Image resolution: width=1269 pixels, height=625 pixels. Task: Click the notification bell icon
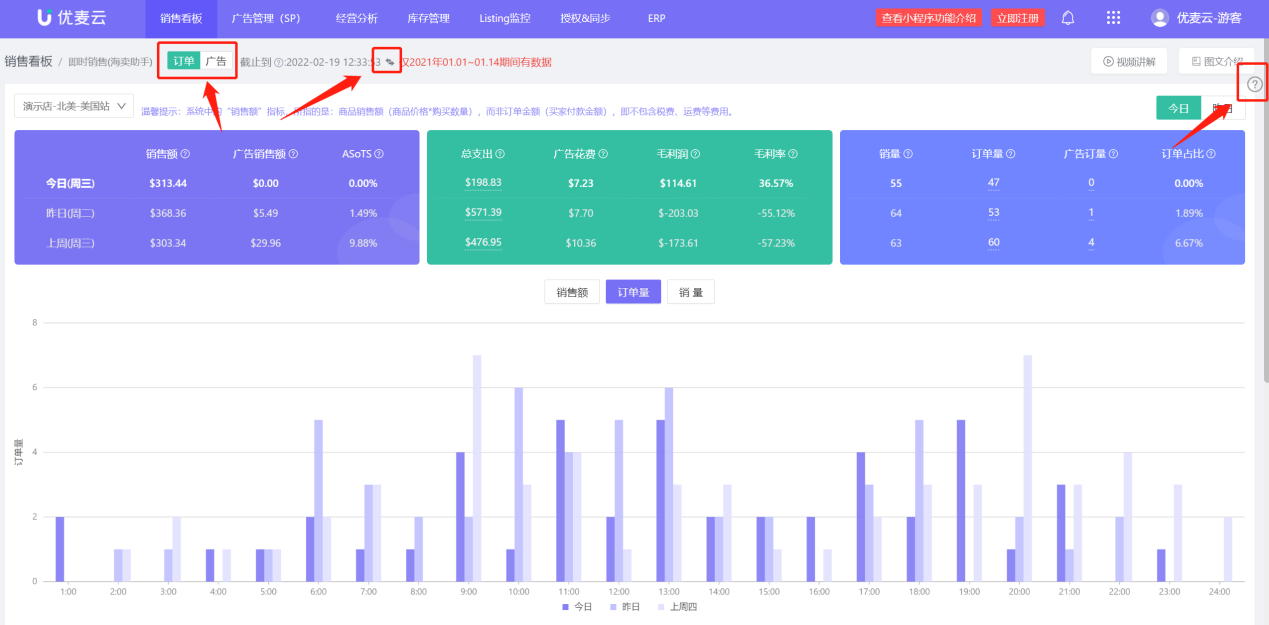tap(1068, 18)
